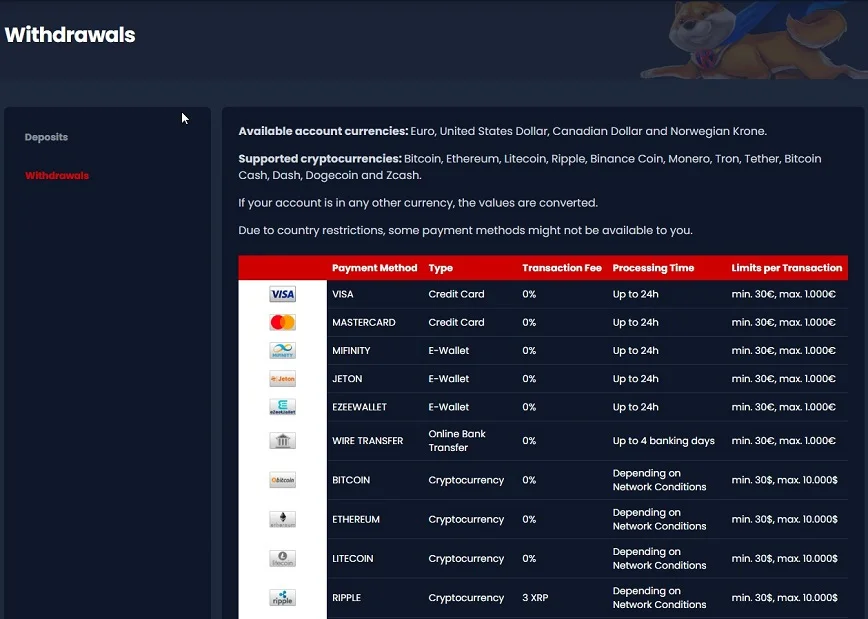Click the LITECOIN payment method name

click(x=353, y=559)
